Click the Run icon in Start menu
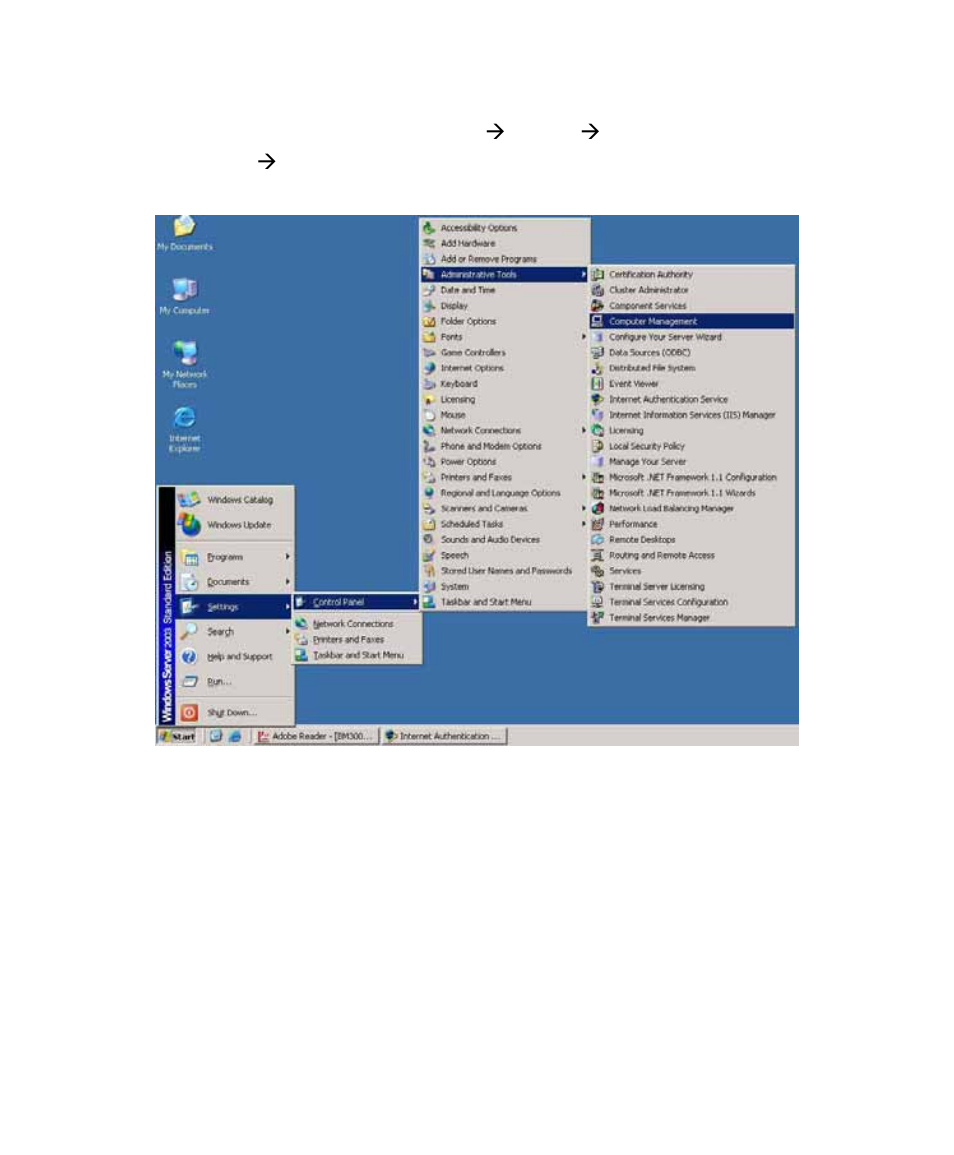954x1155 pixels. click(x=189, y=681)
